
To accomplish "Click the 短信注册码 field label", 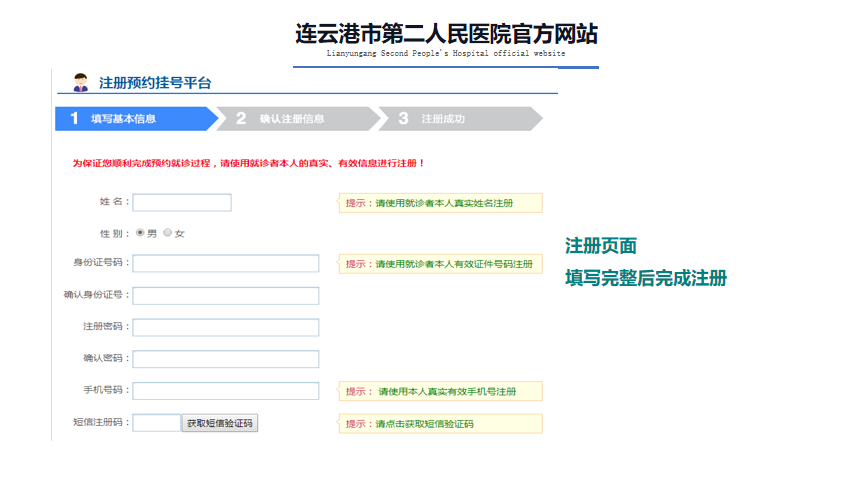I will [101, 422].
